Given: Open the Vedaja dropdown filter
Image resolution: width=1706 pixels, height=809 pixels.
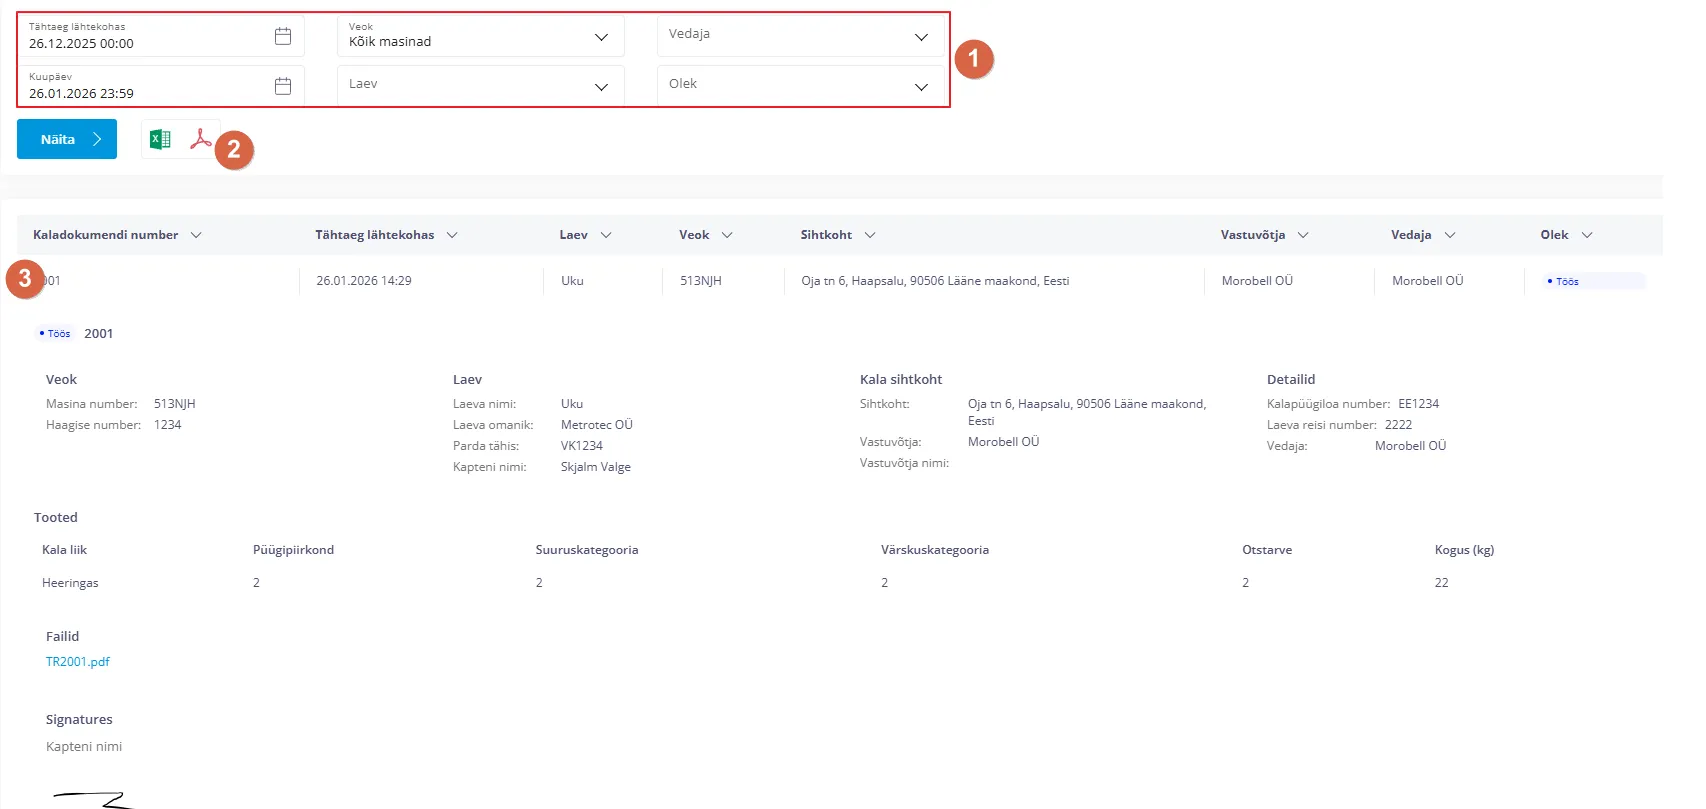Looking at the screenshot, I should (921, 37).
